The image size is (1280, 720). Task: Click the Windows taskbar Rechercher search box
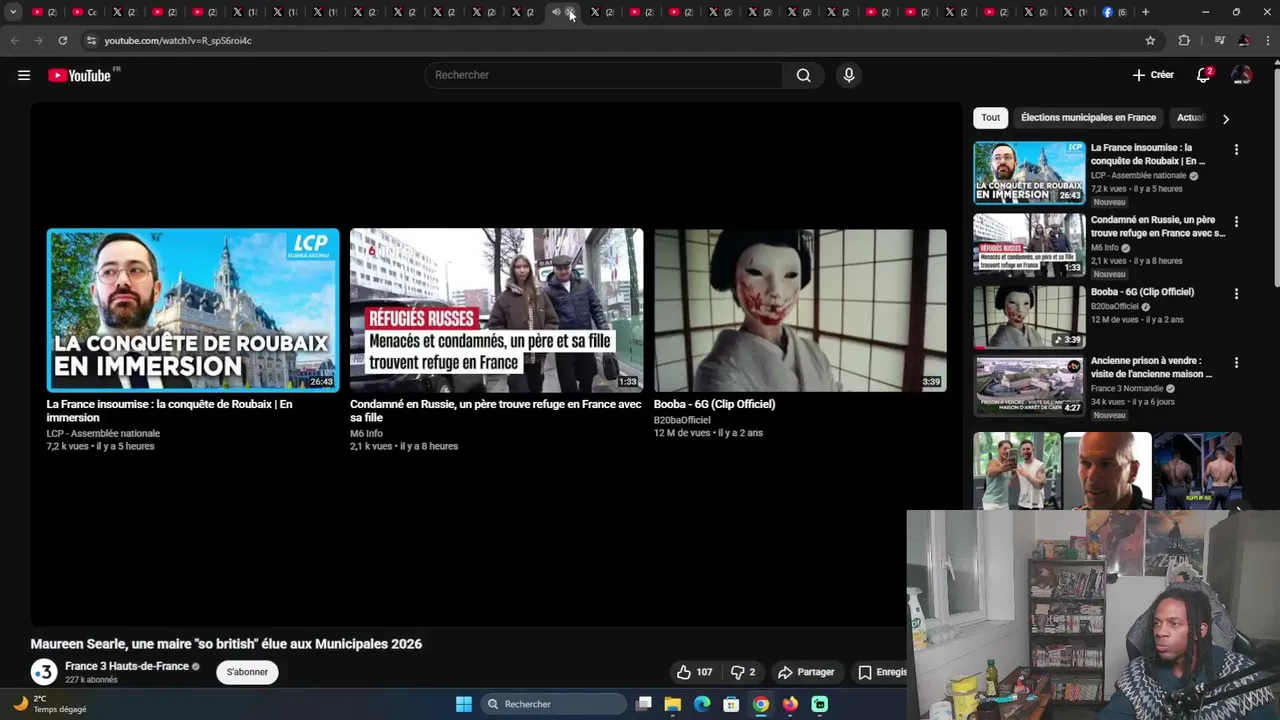(x=552, y=704)
